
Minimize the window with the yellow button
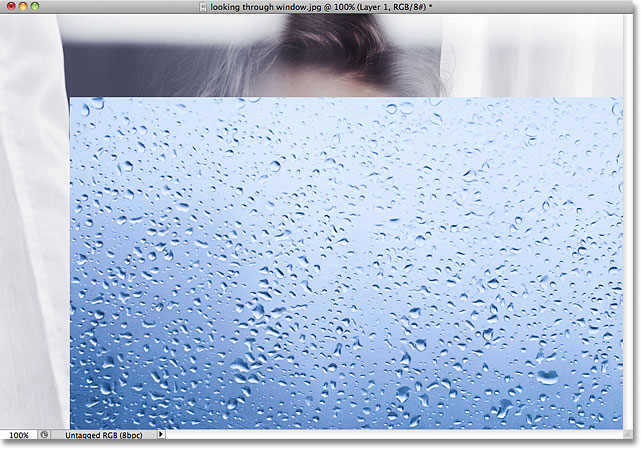click(23, 6)
